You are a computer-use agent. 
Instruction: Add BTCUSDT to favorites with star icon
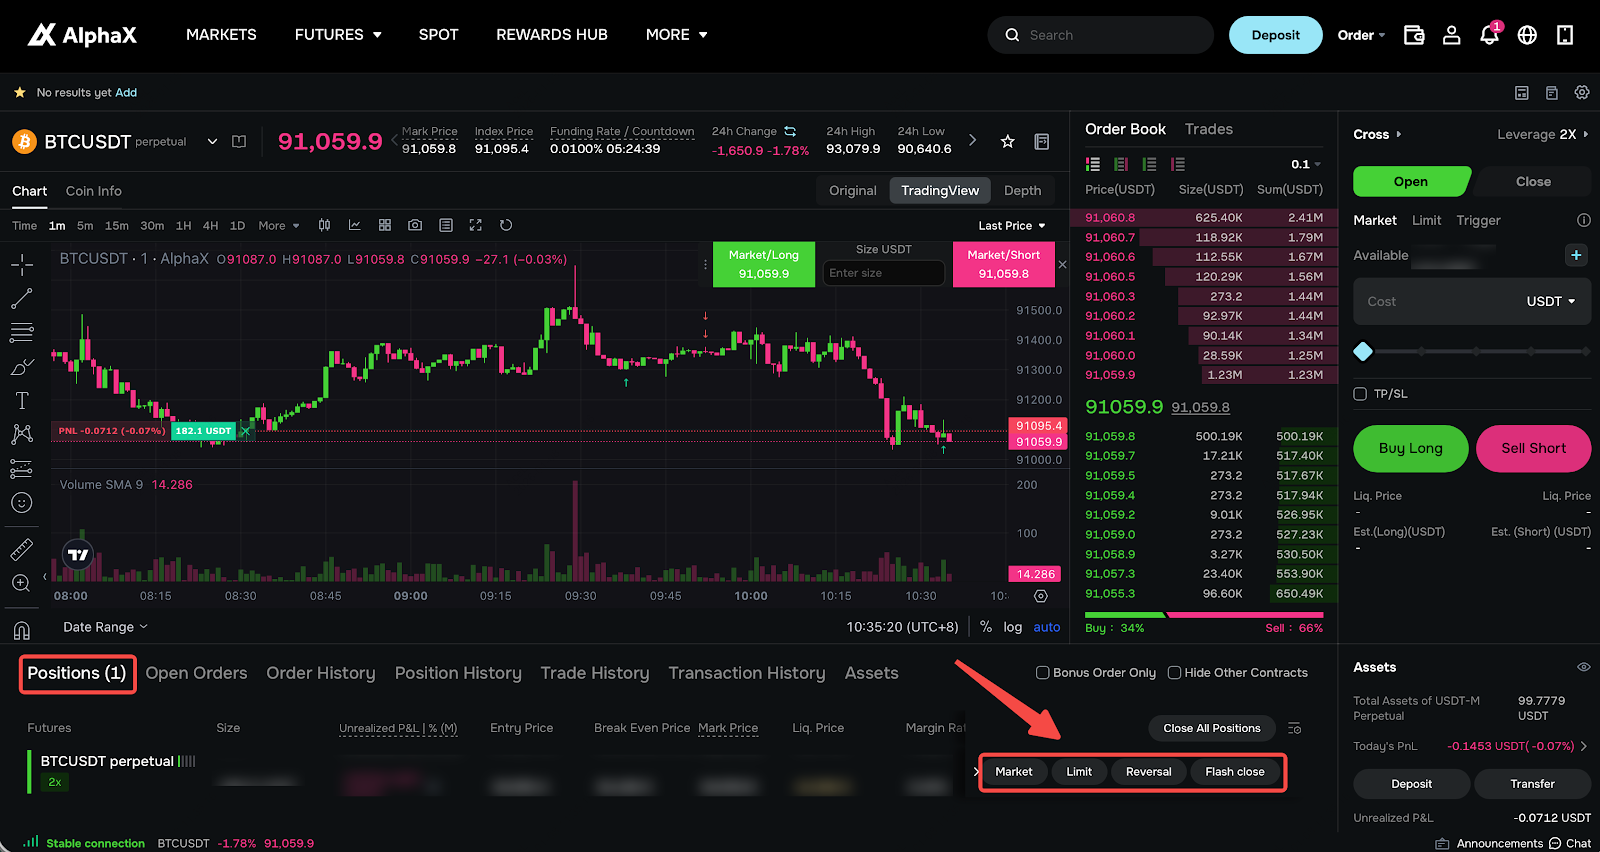coord(1008,141)
